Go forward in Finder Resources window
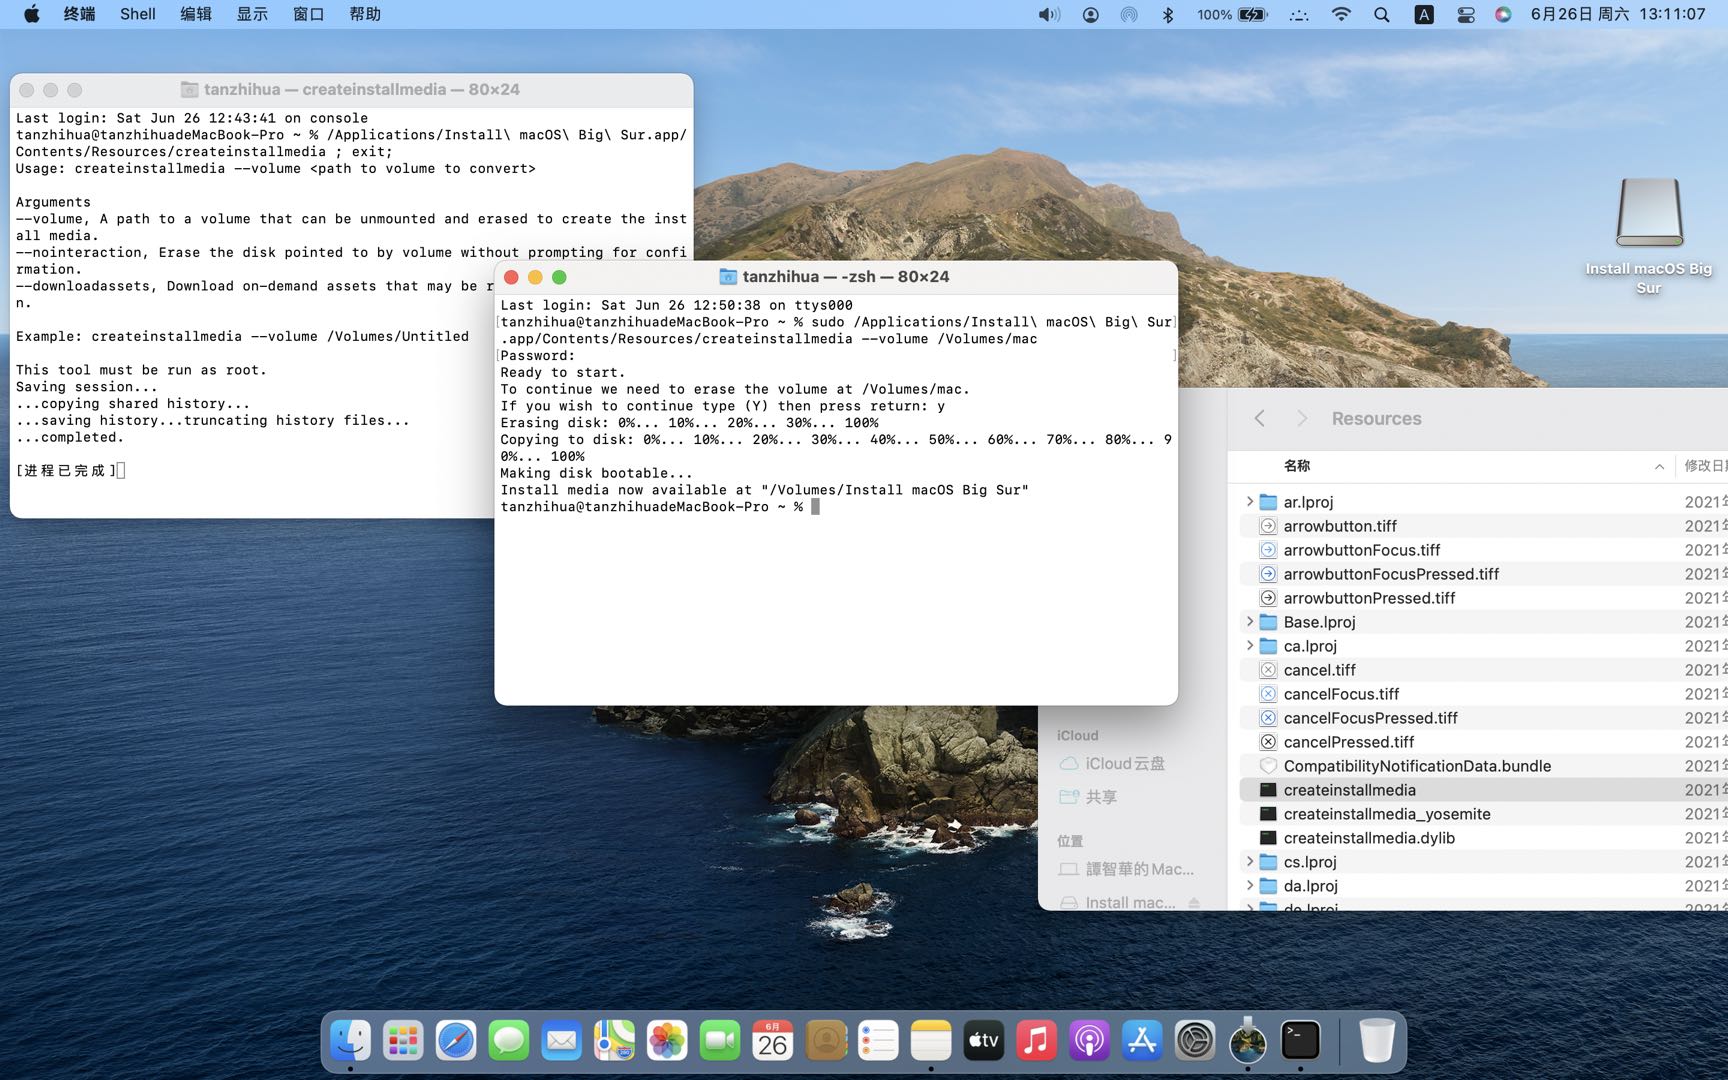Screen dimensions: 1728x1080 [1301, 418]
